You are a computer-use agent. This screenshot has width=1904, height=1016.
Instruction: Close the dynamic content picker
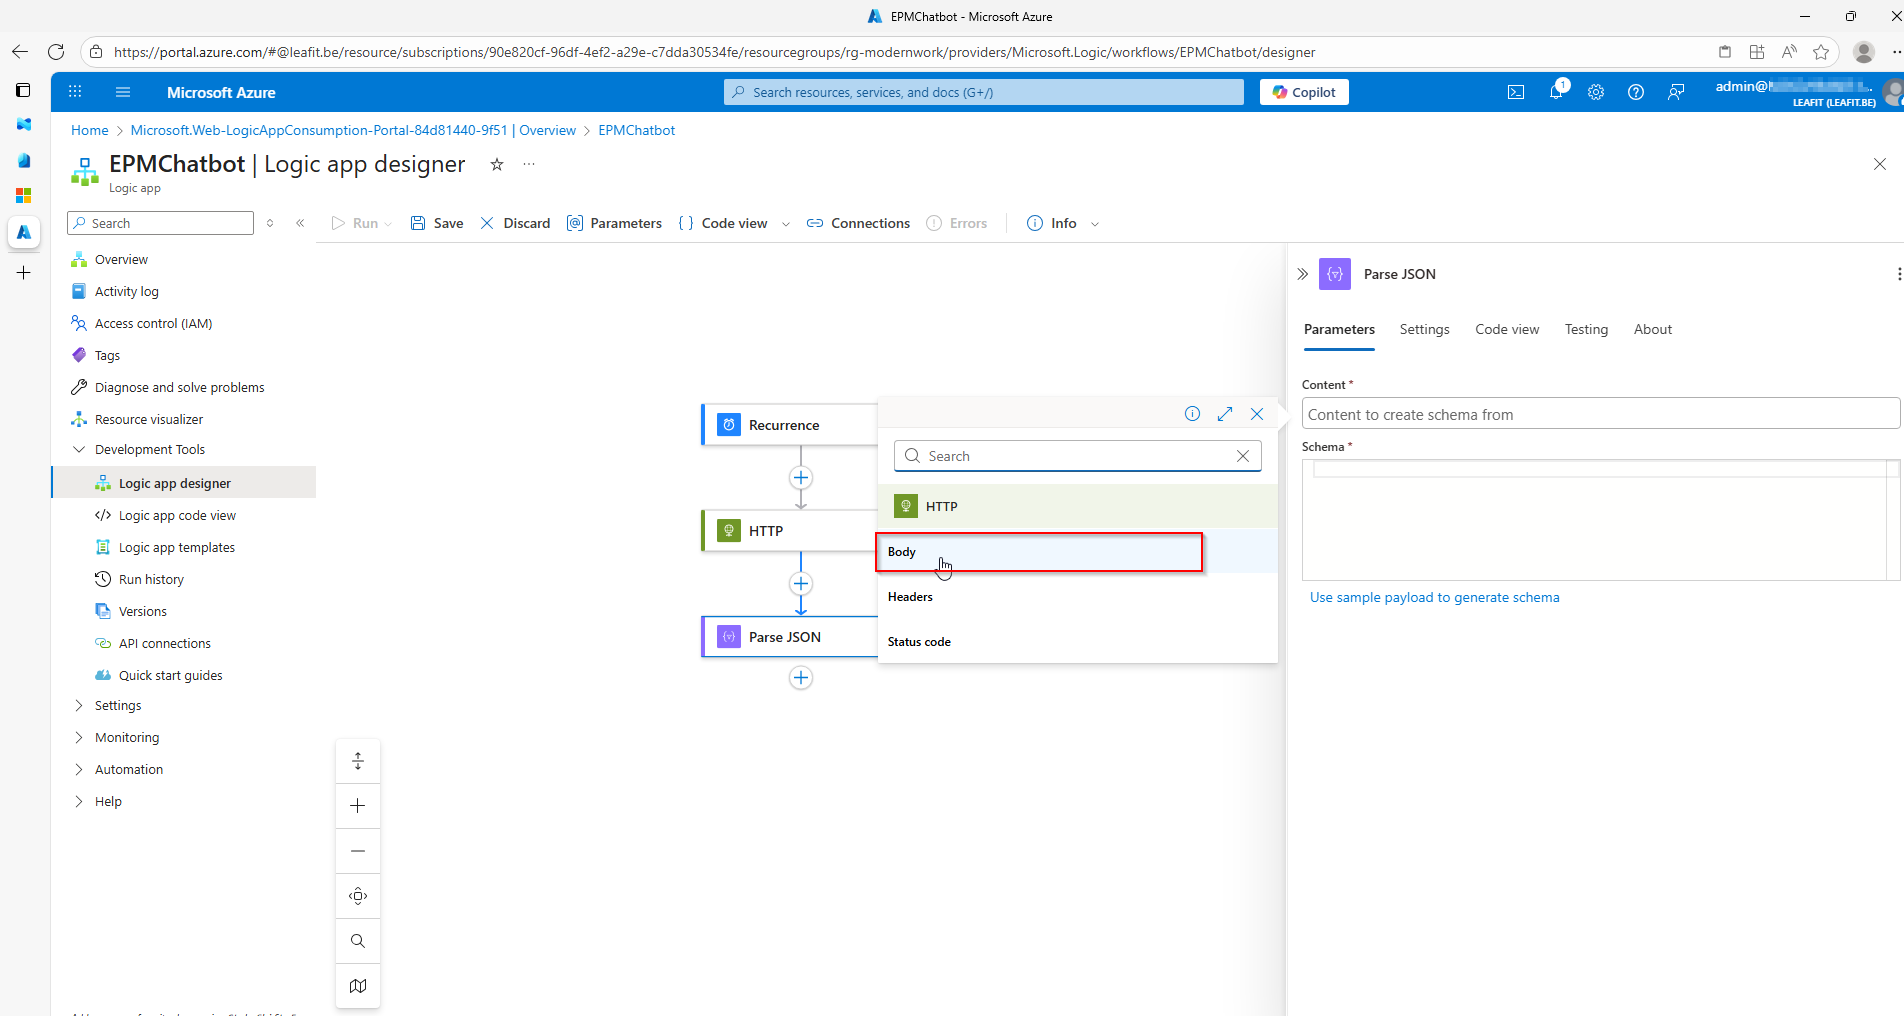tap(1257, 414)
